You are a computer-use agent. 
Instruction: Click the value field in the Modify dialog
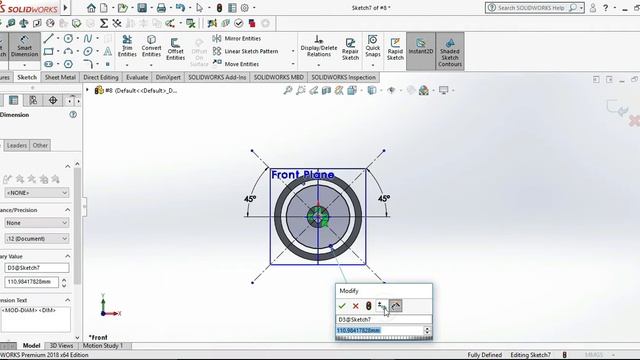(380, 330)
